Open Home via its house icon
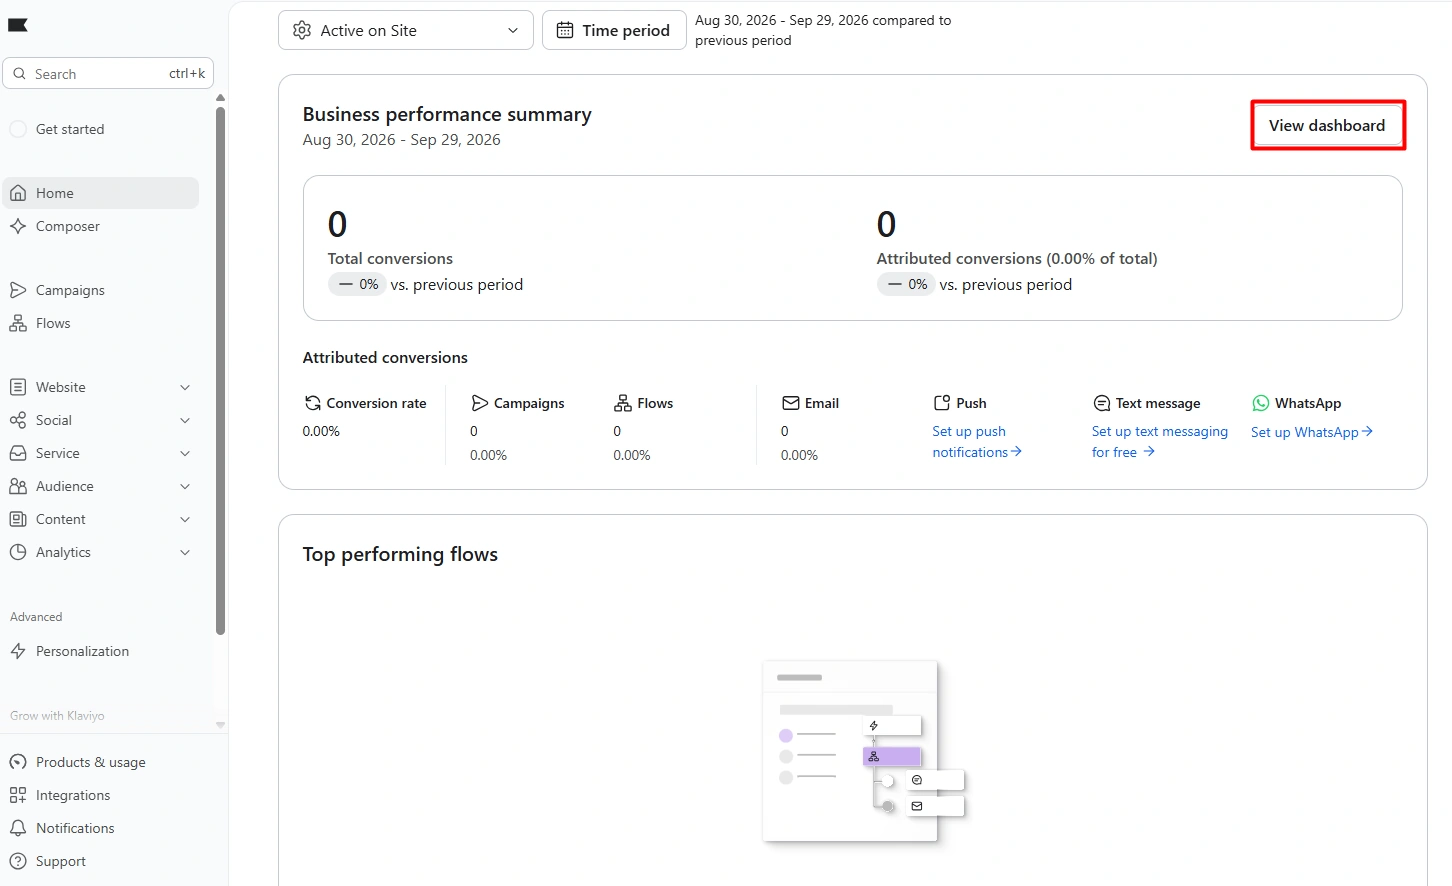1452x886 pixels. pos(18,193)
